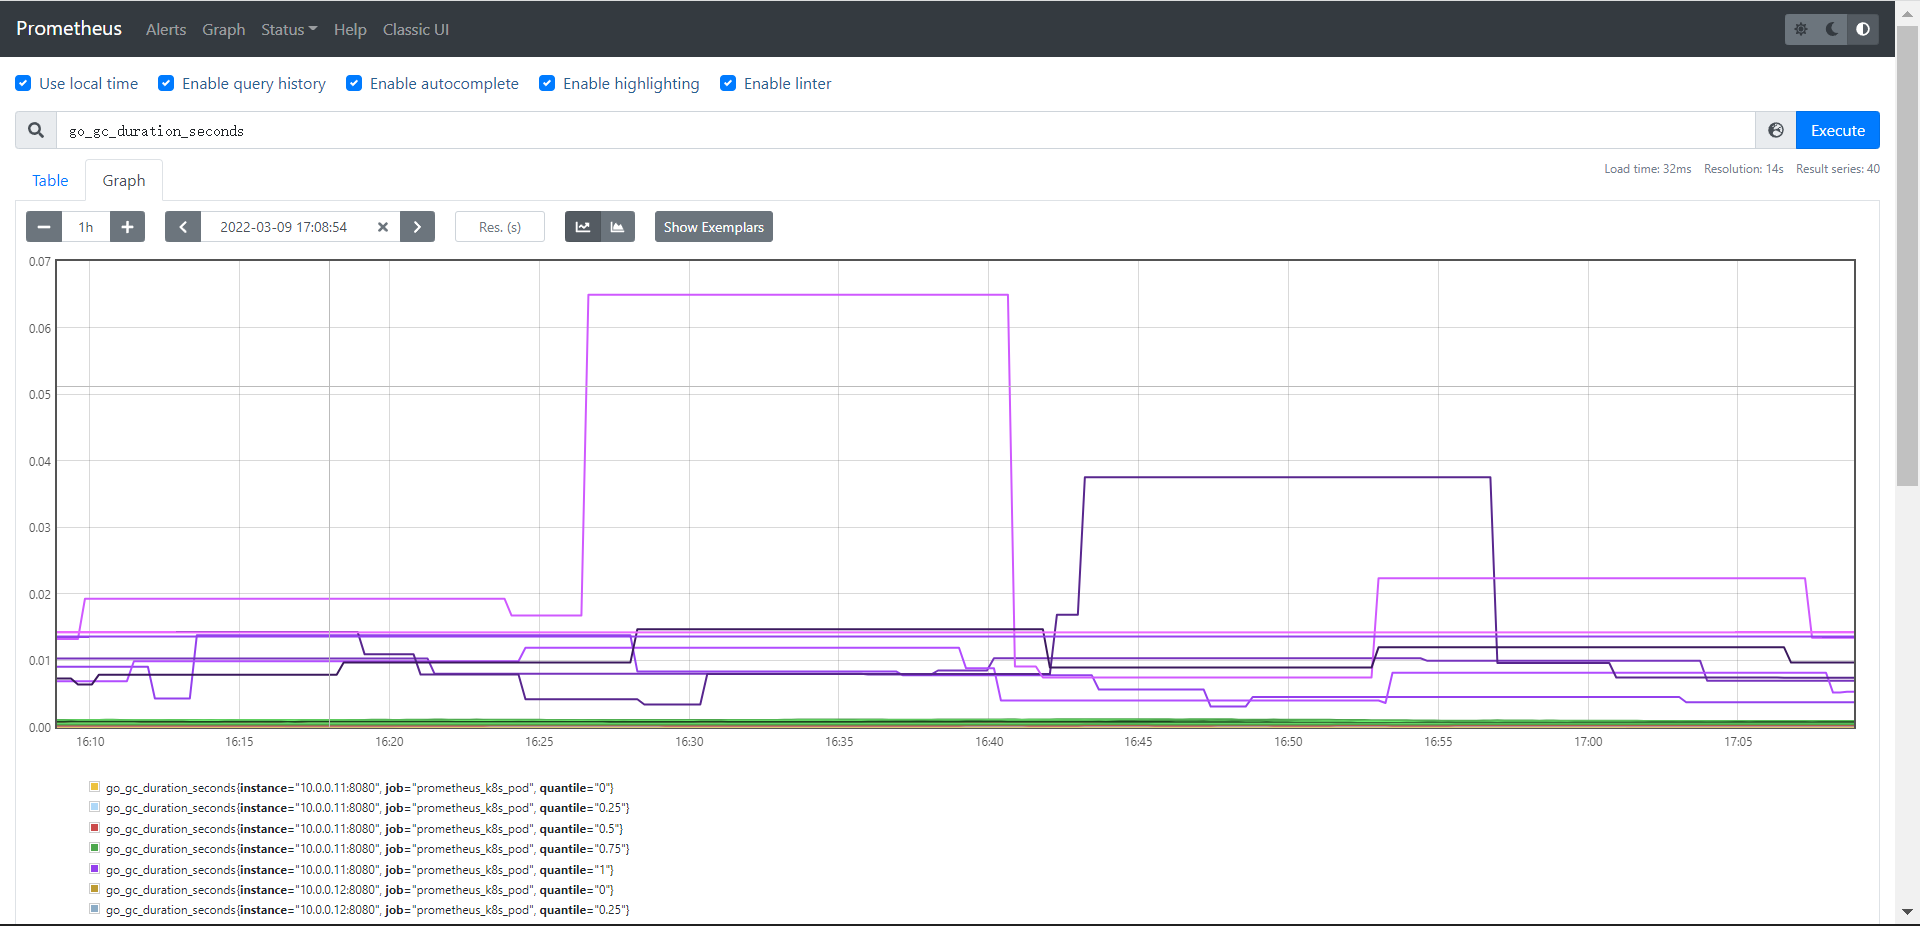
Task: Click the metrics explorer globe icon
Action: coord(1776,130)
